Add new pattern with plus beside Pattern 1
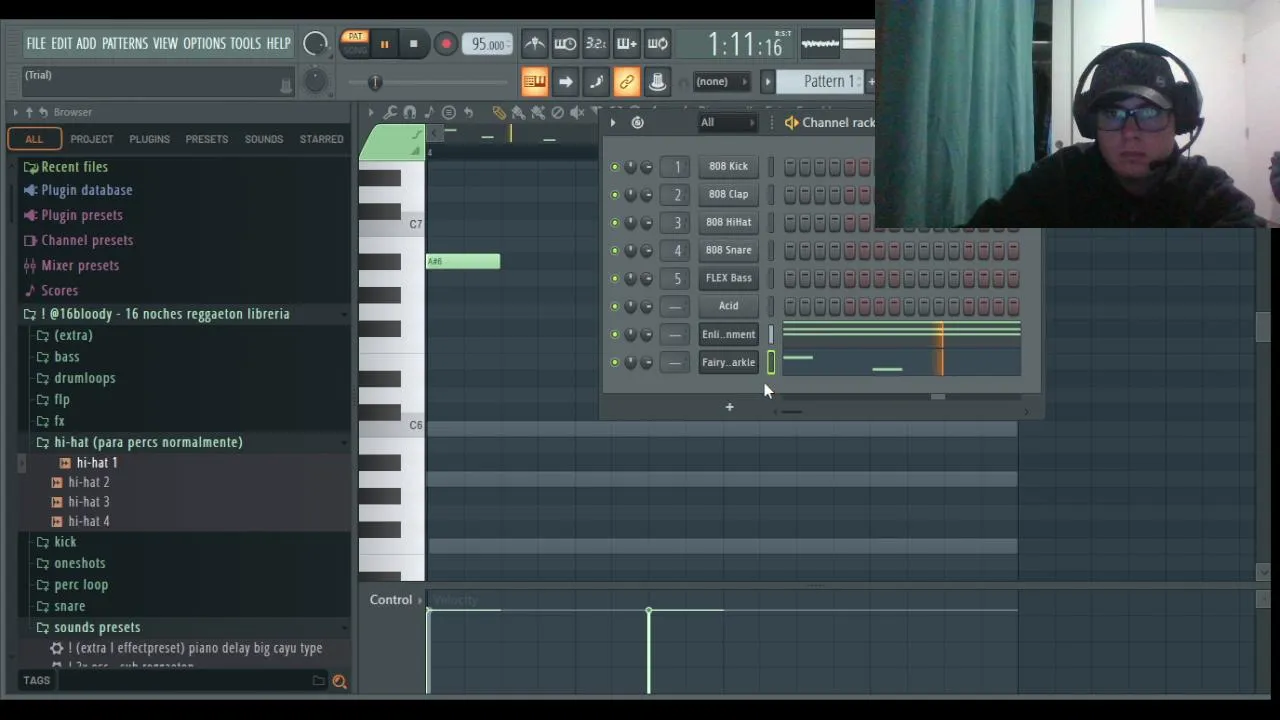The image size is (1280, 720). [870, 82]
